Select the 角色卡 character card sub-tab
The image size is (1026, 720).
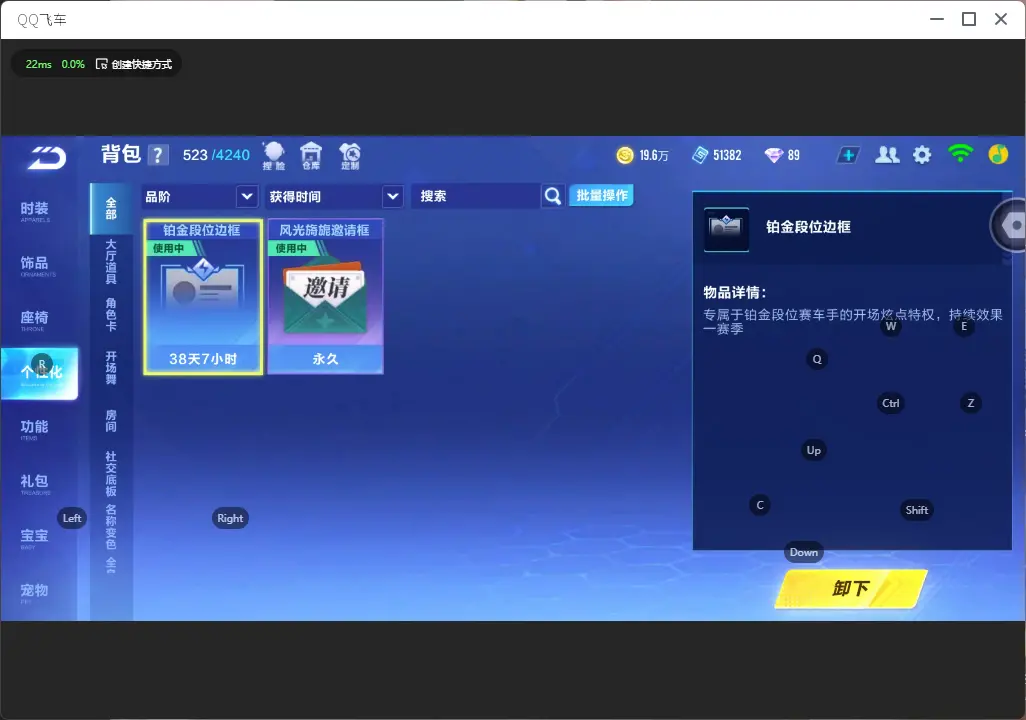tap(111, 315)
